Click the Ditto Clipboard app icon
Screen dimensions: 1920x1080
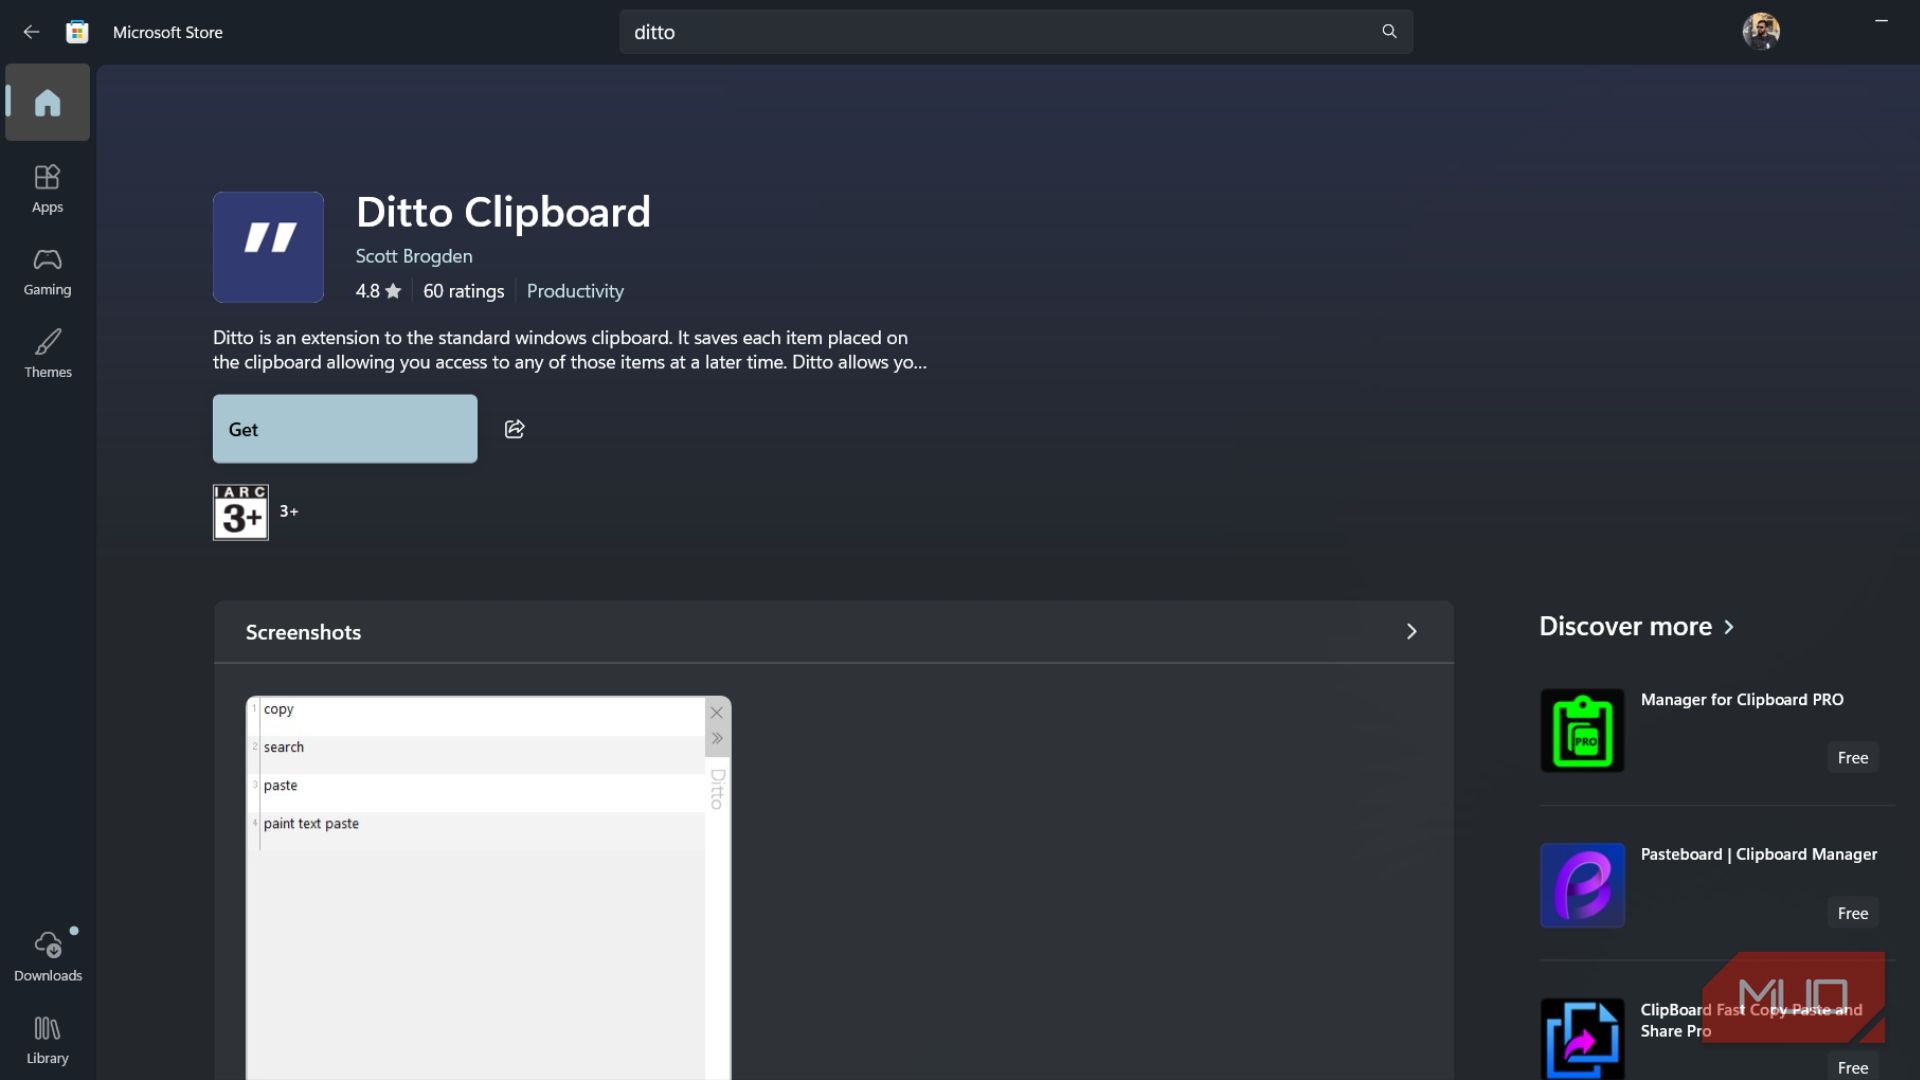tap(268, 247)
